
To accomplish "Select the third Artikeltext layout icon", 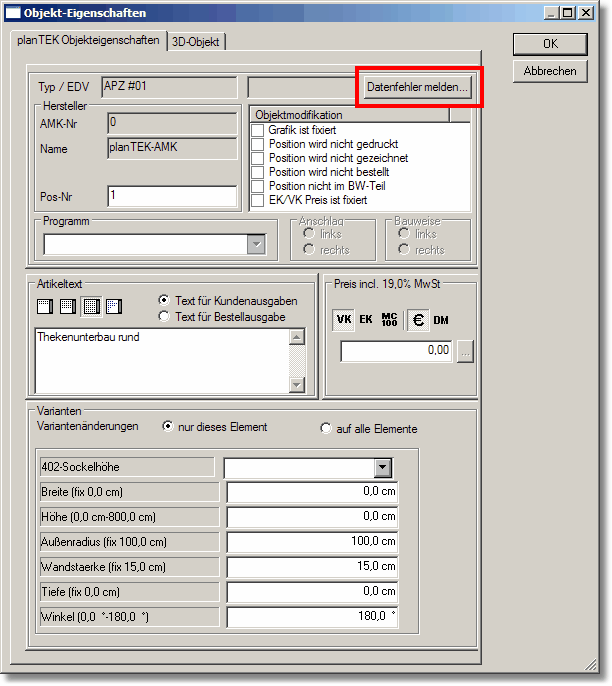I will (91, 307).
